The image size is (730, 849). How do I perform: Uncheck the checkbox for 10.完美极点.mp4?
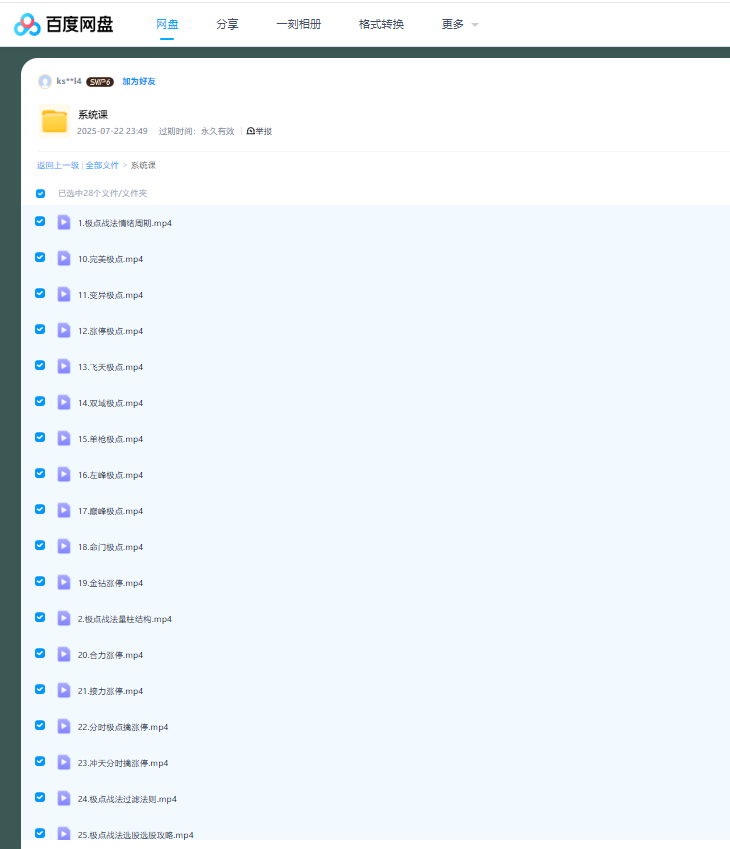40,257
